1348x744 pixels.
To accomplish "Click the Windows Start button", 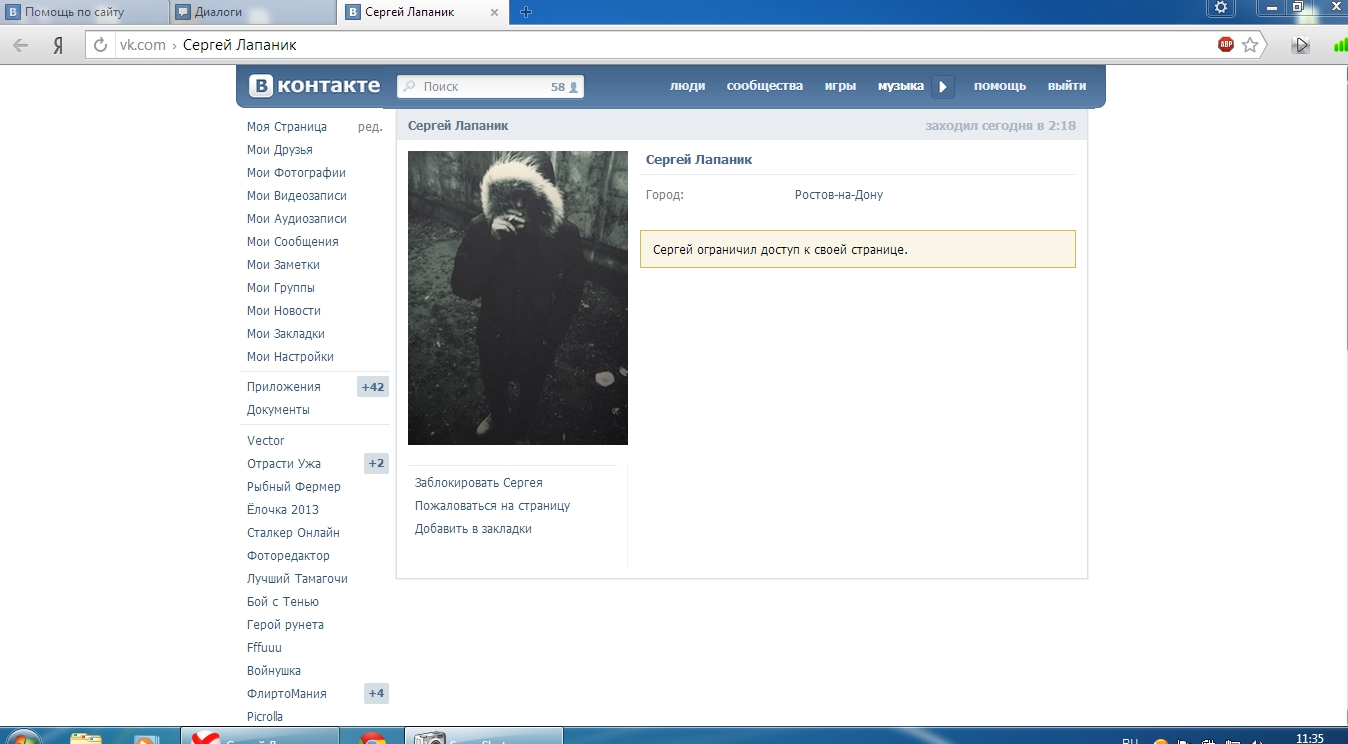I will pyautogui.click(x=22, y=738).
